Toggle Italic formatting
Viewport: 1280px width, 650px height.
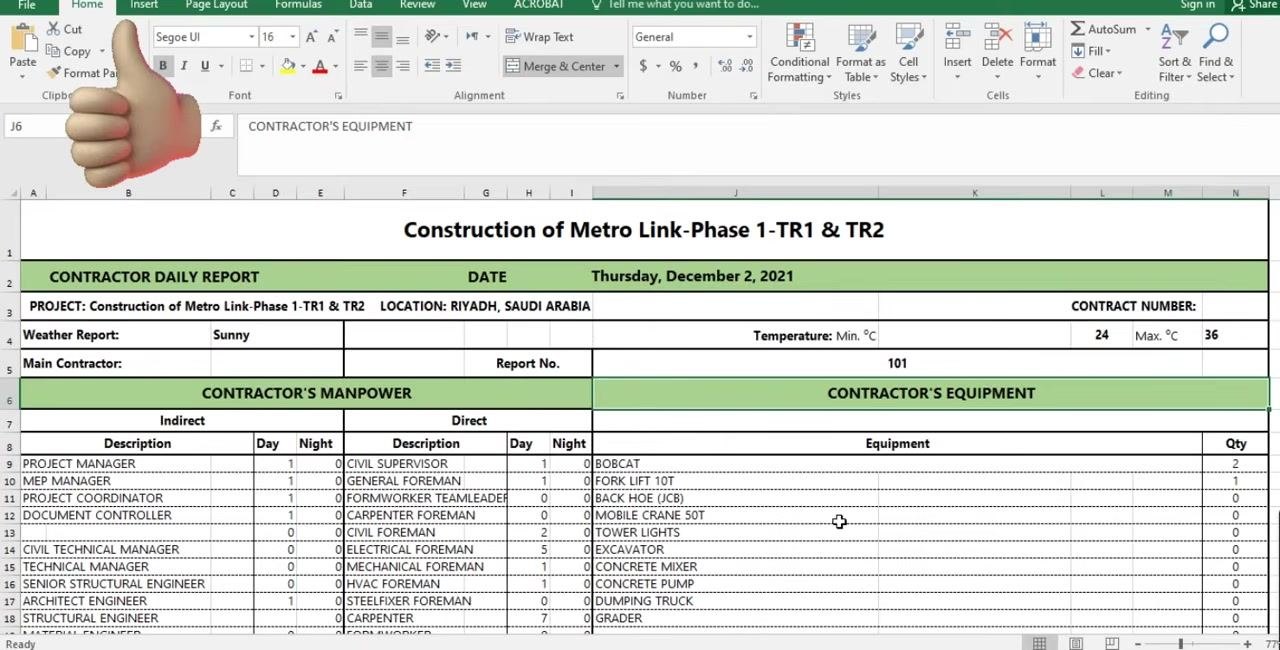183,66
